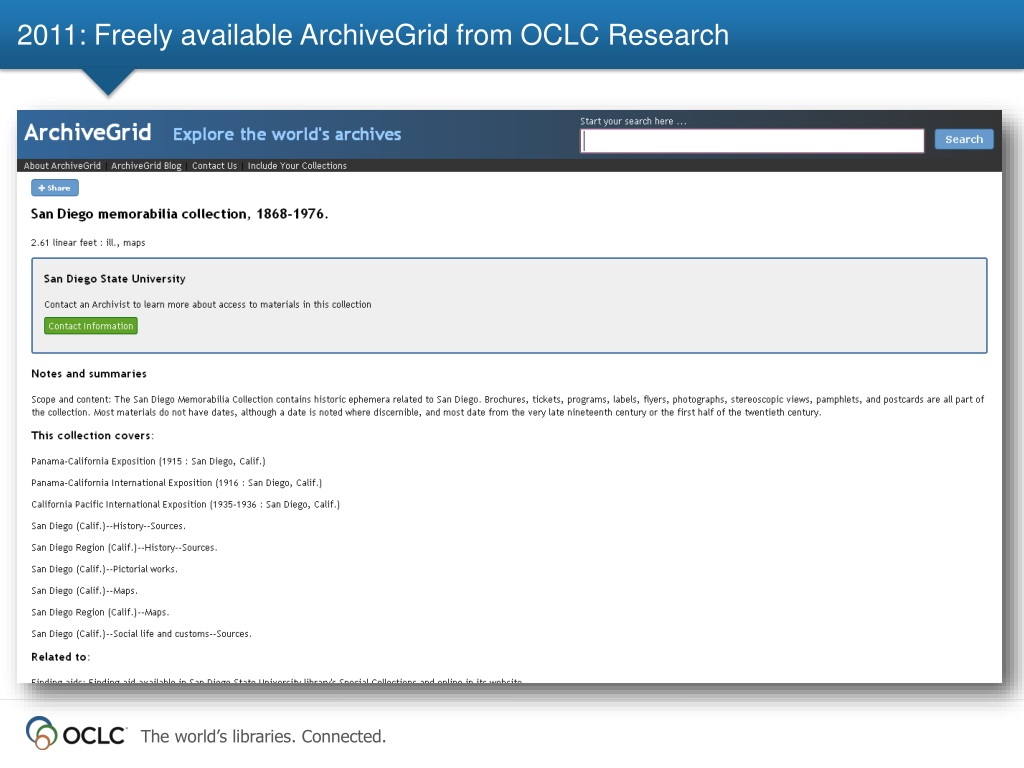Viewport: 1024px width, 768px height.
Task: Click San Diego (Calif.)--History--Sources subject
Action: pyautogui.click(x=108, y=526)
